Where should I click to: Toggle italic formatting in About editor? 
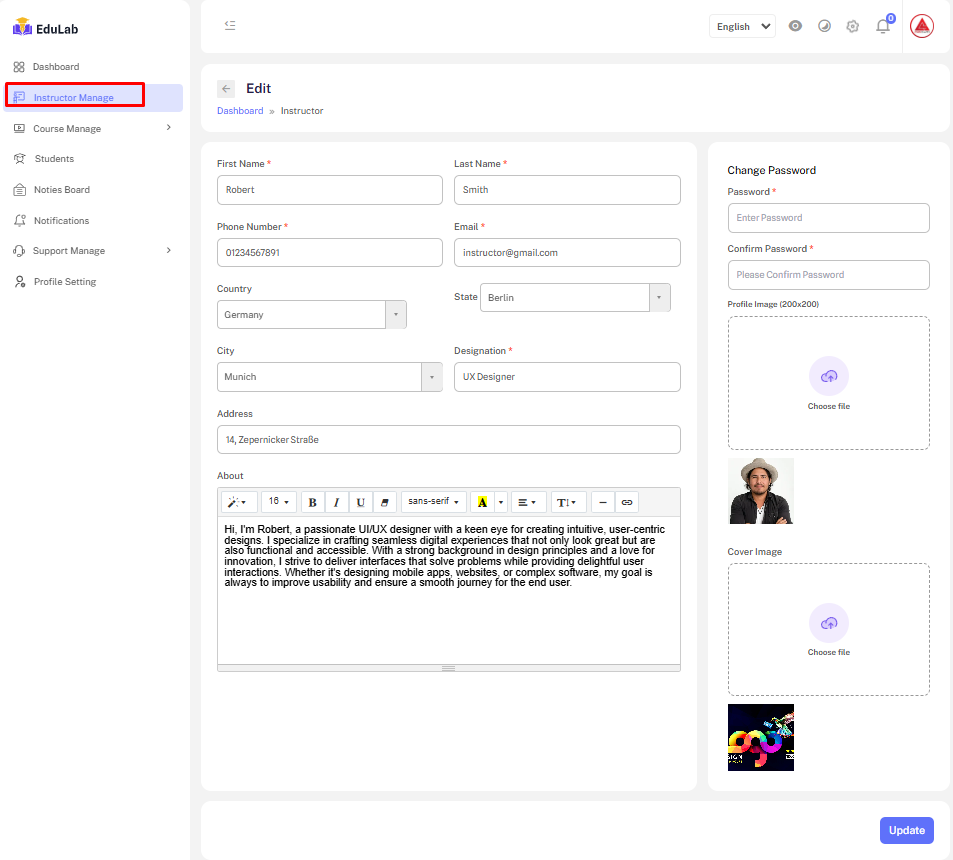click(337, 502)
